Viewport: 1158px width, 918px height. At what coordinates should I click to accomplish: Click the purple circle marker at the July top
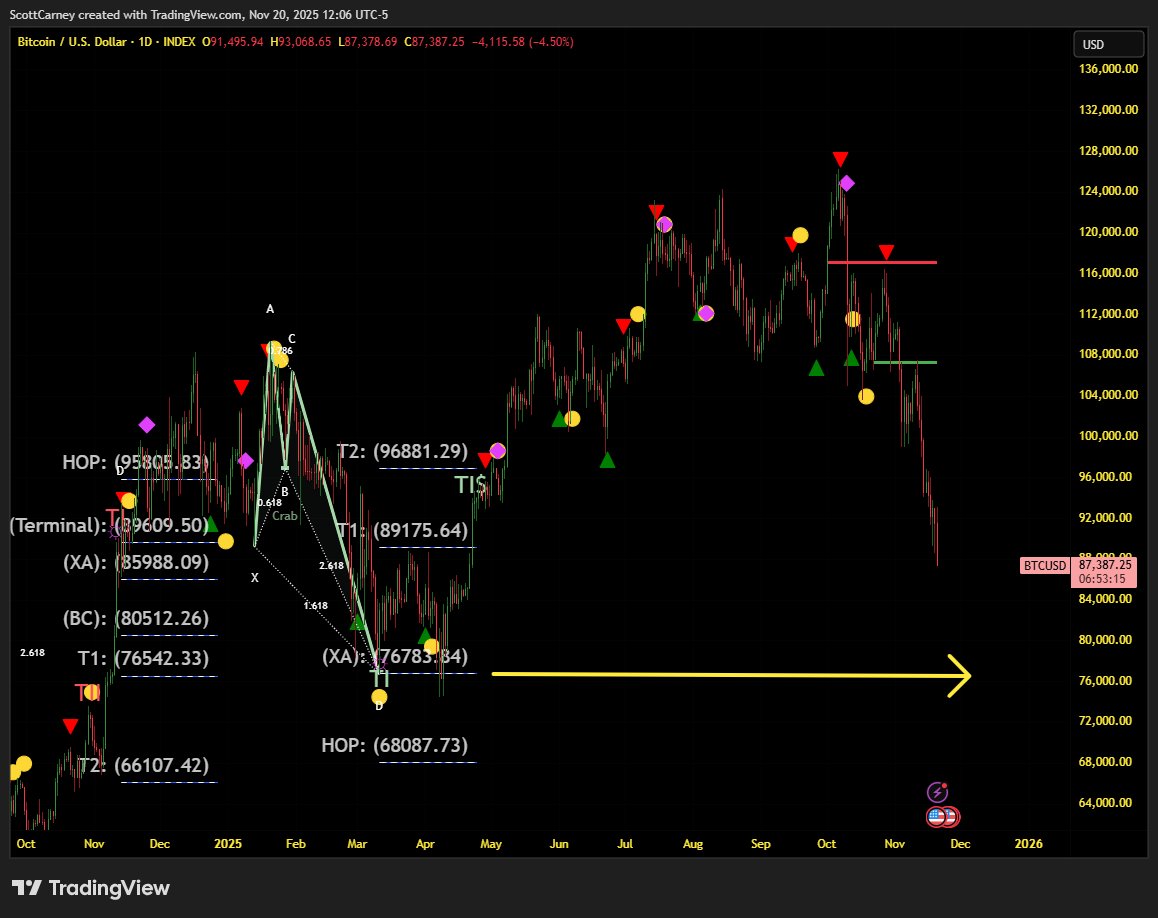[664, 224]
